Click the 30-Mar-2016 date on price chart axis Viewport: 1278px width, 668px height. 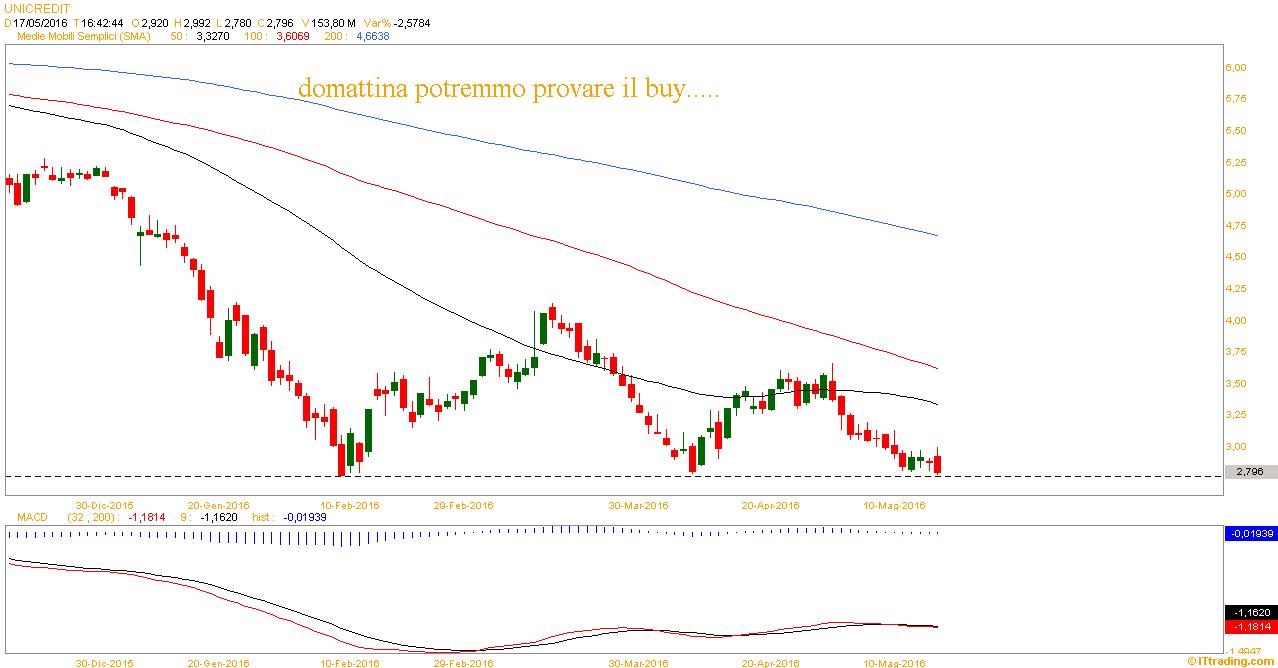[638, 505]
